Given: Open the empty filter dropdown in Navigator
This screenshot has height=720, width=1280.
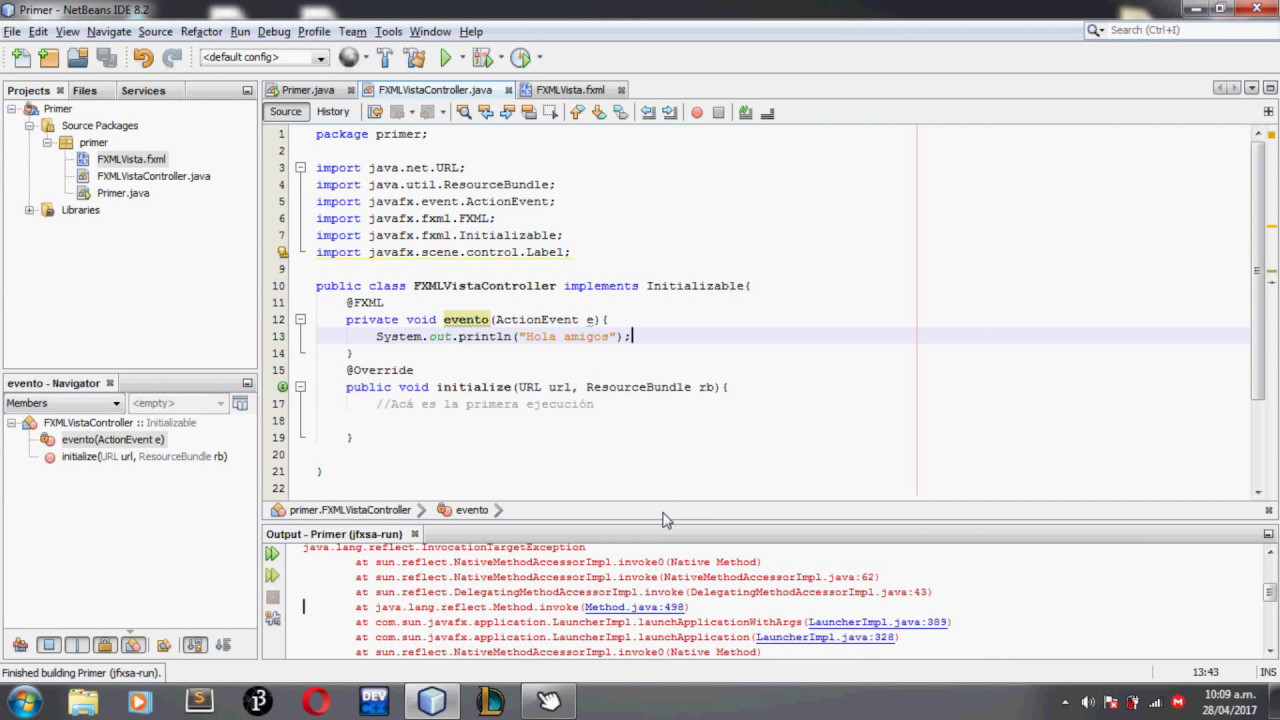Looking at the screenshot, I should [x=178, y=403].
